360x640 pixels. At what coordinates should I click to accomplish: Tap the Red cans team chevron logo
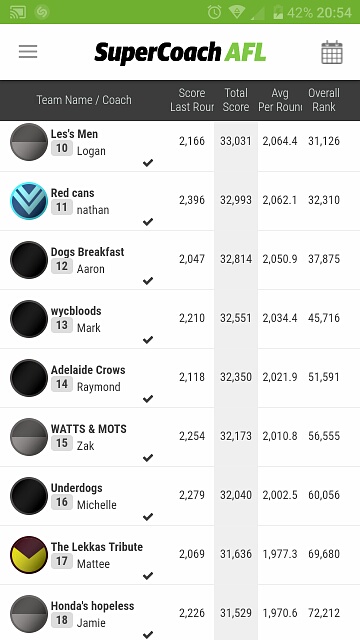[29, 201]
